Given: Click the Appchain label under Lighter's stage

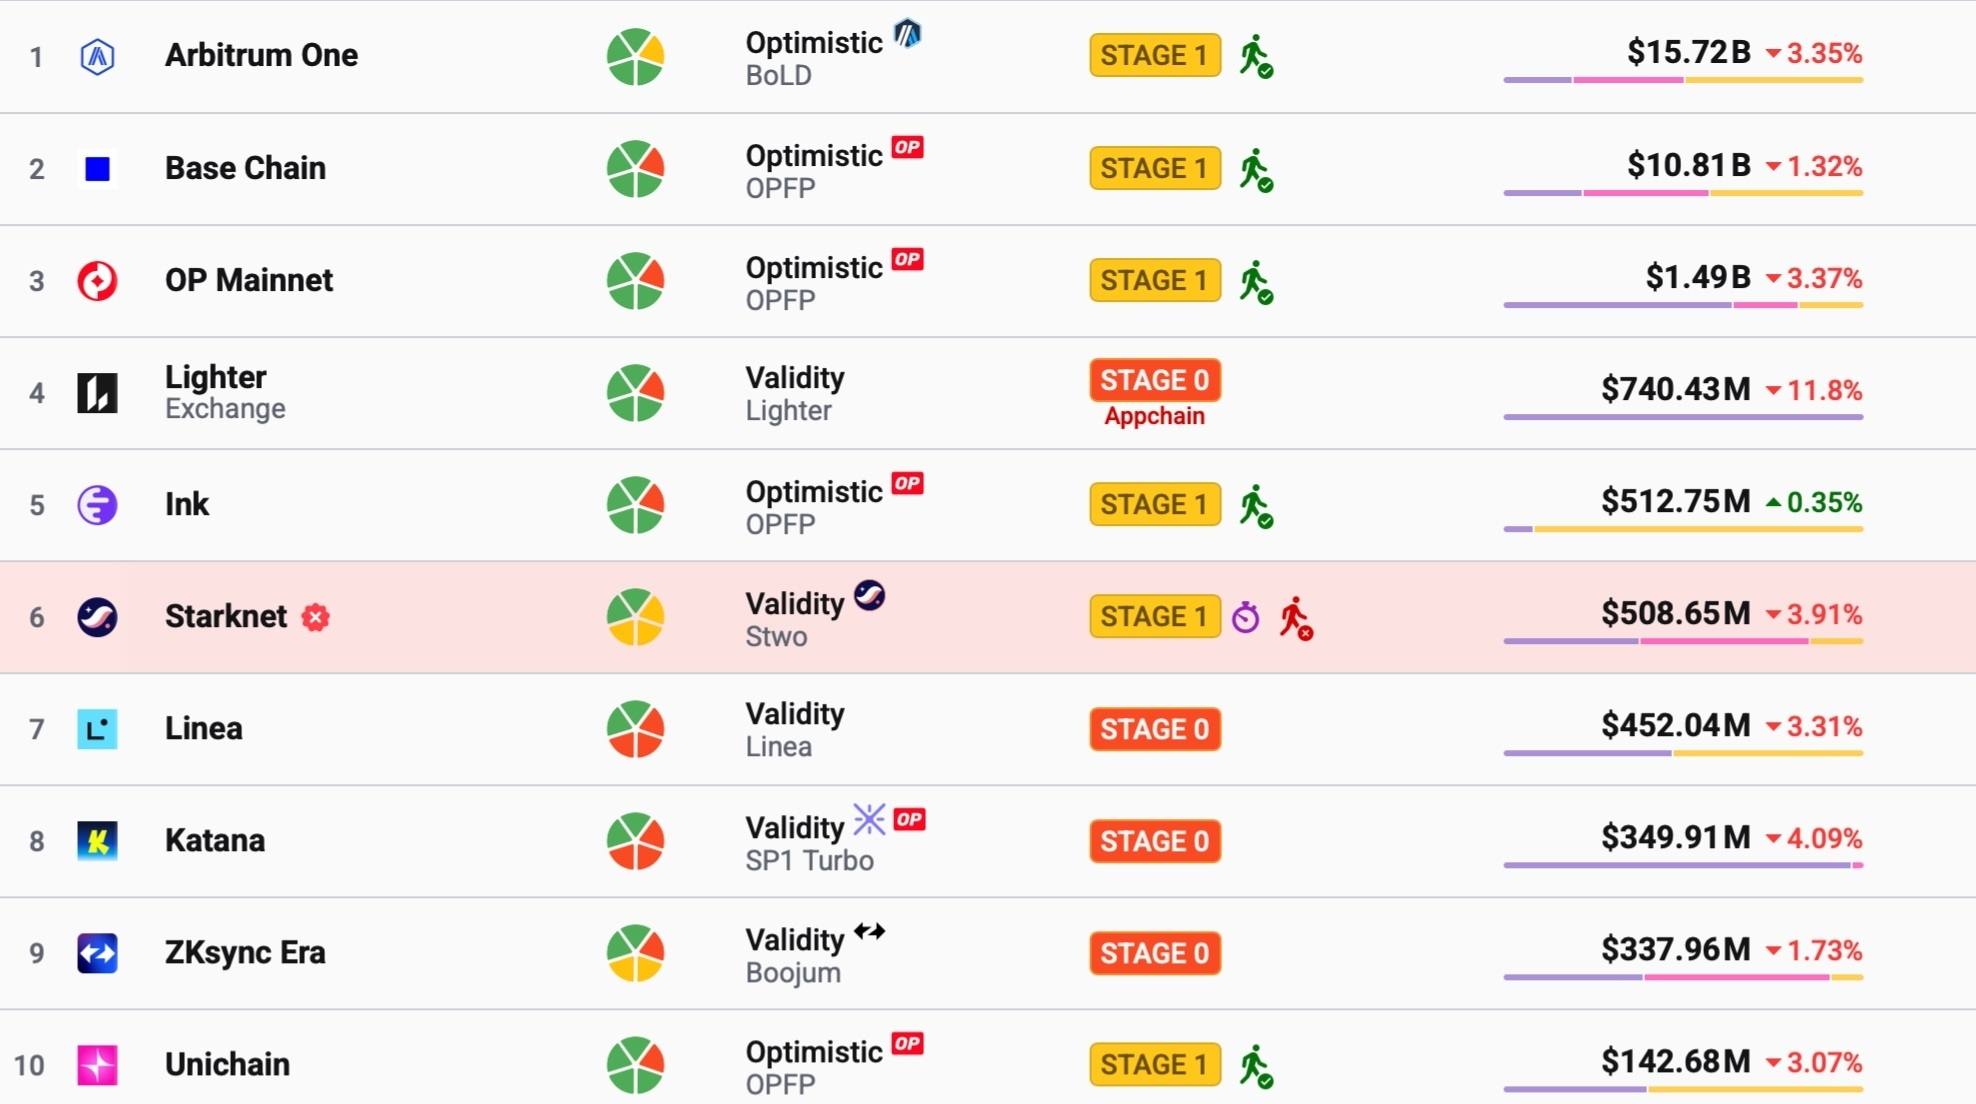Looking at the screenshot, I should pyautogui.click(x=1155, y=416).
